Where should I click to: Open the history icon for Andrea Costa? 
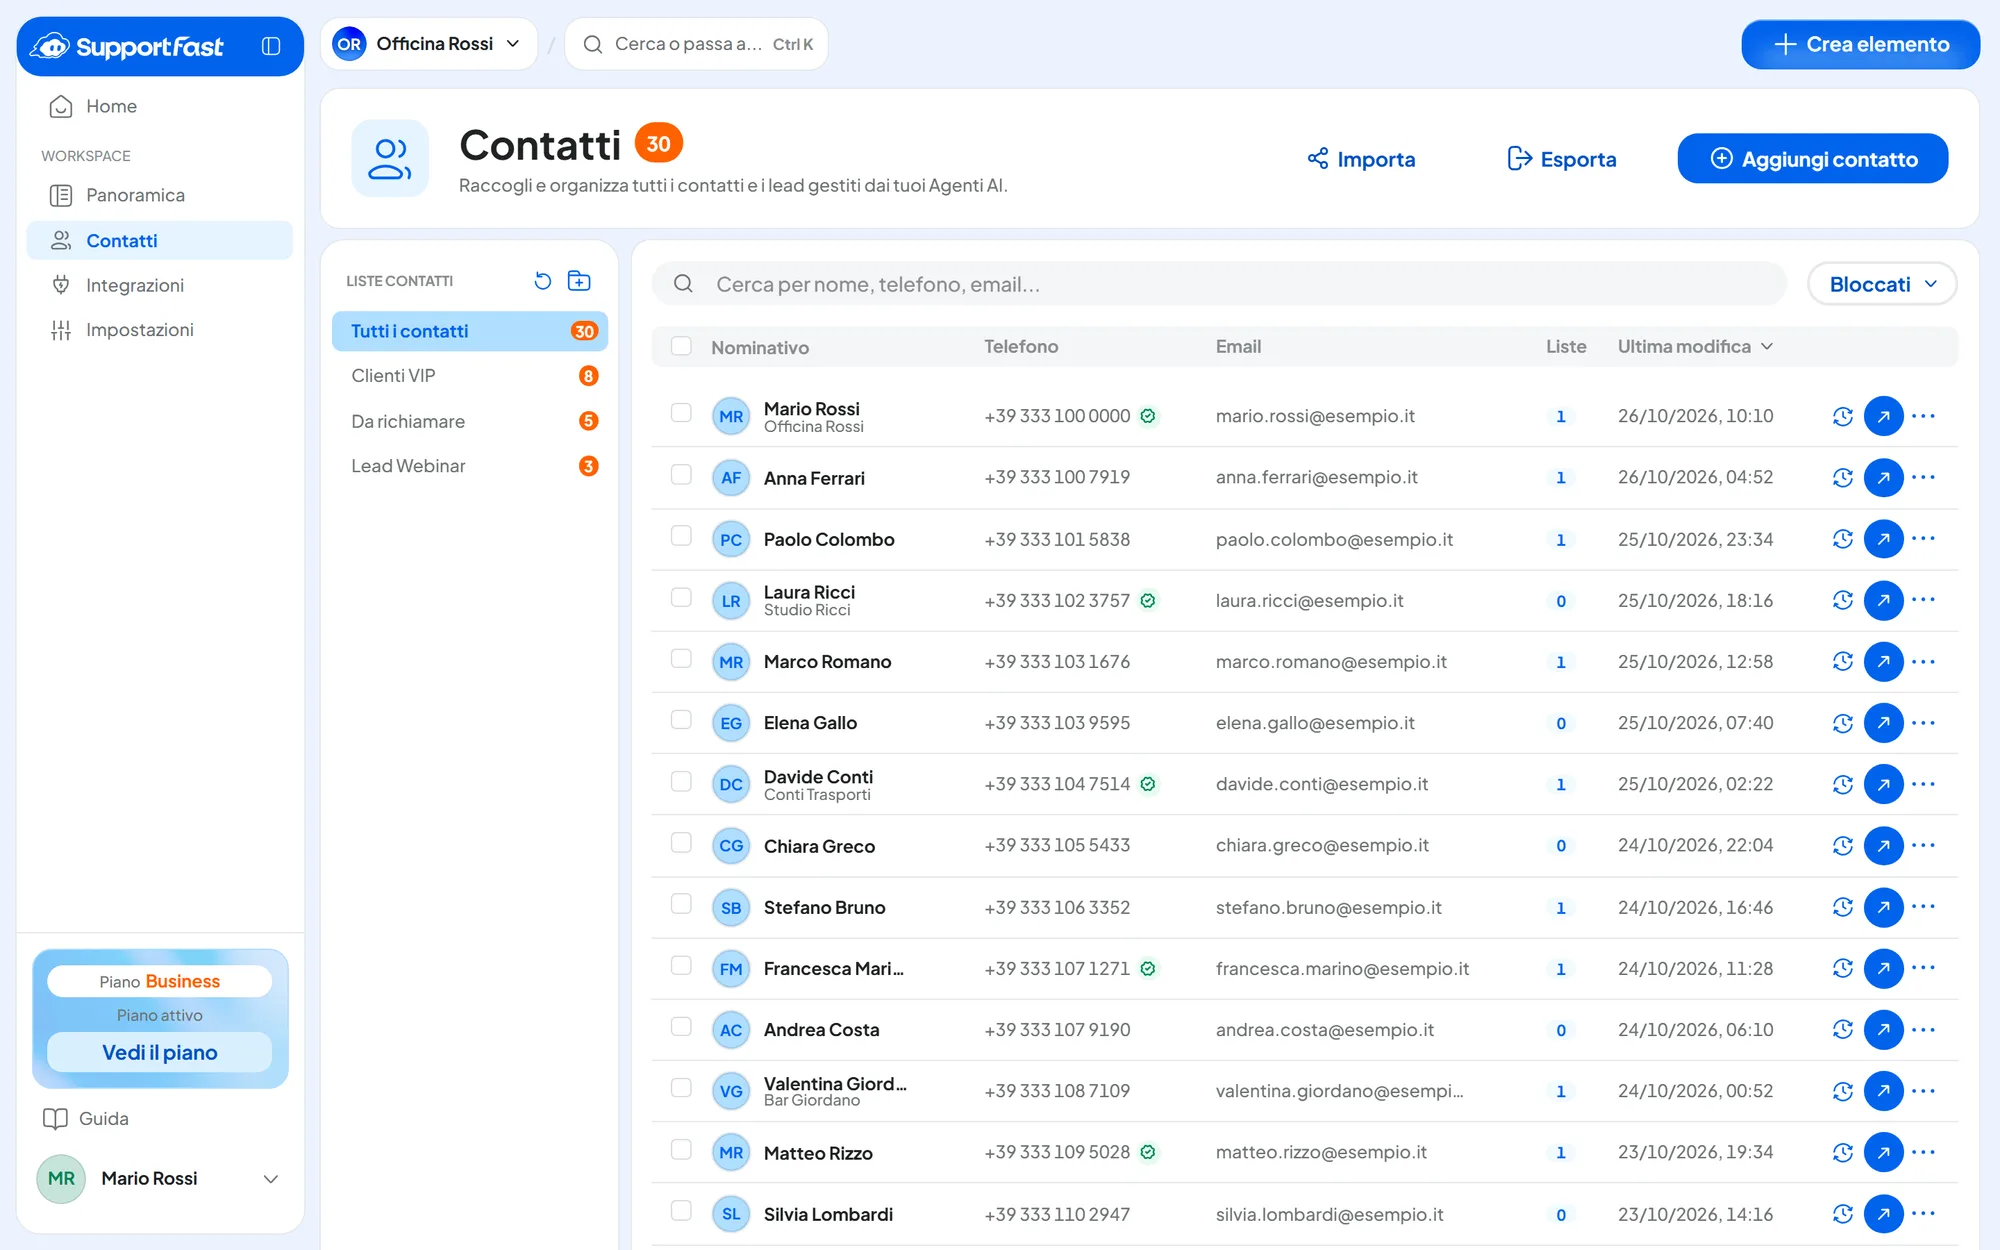[x=1843, y=1030]
